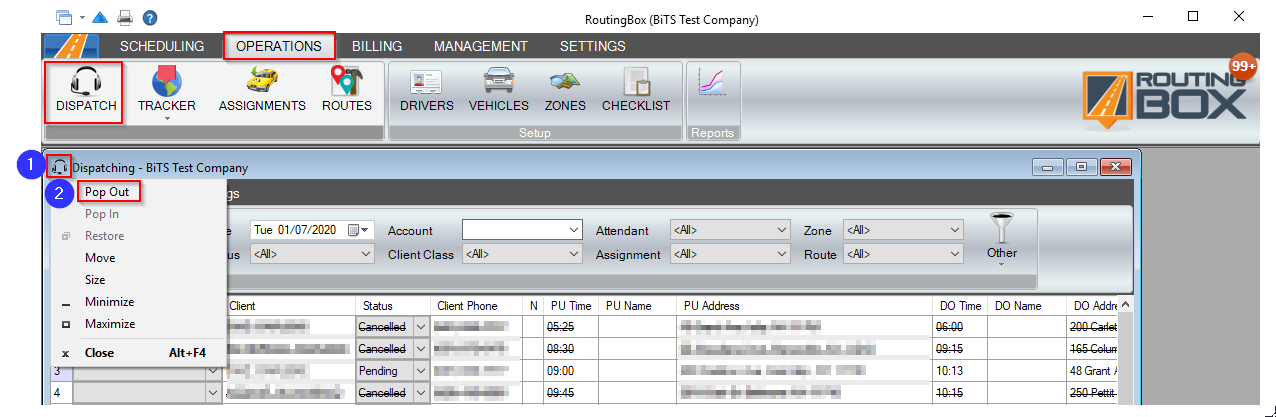Open the Routes map pin icon

tap(347, 92)
